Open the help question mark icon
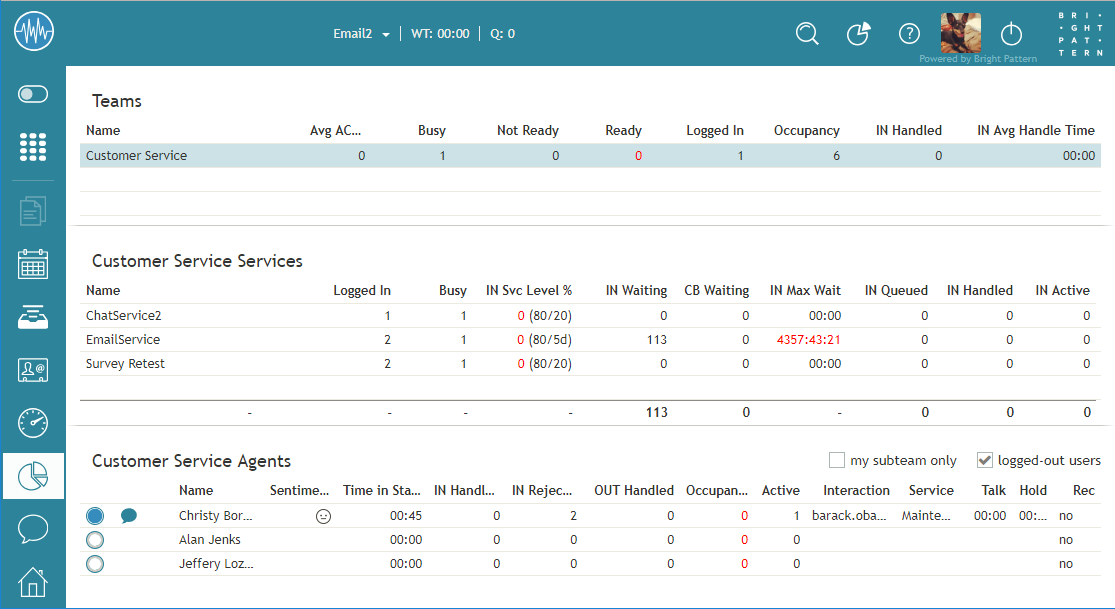Viewport: 1115px width, 609px height. click(x=909, y=33)
